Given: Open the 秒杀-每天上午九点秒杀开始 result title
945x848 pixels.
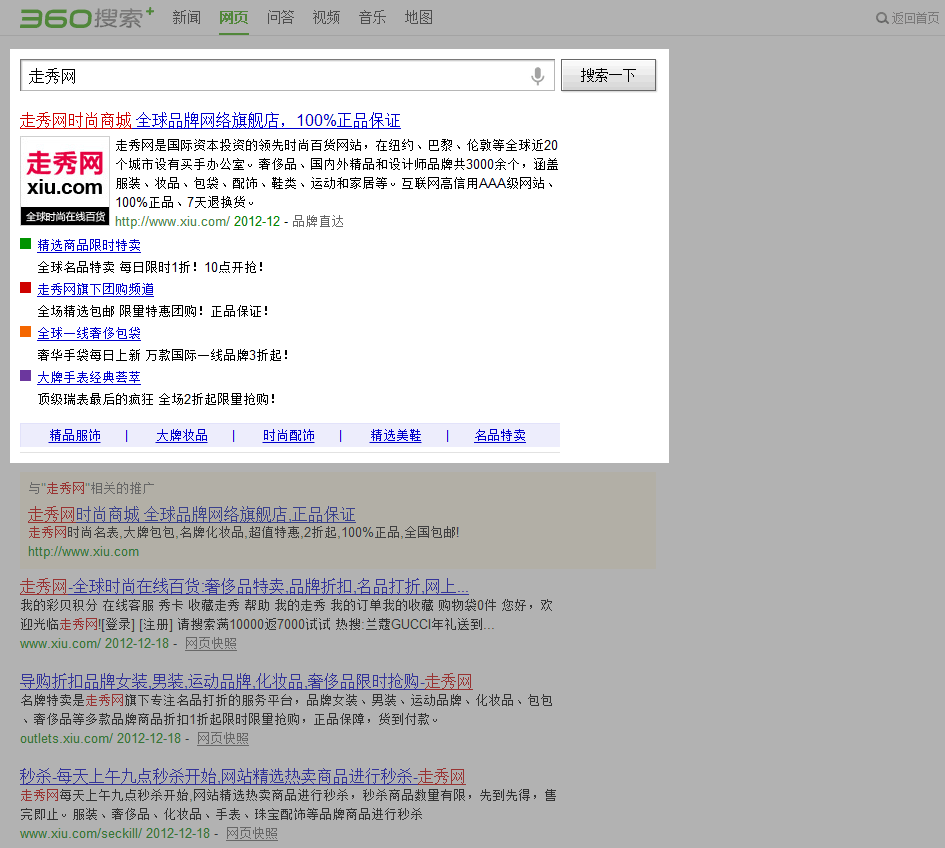Looking at the screenshot, I should pos(243,776).
